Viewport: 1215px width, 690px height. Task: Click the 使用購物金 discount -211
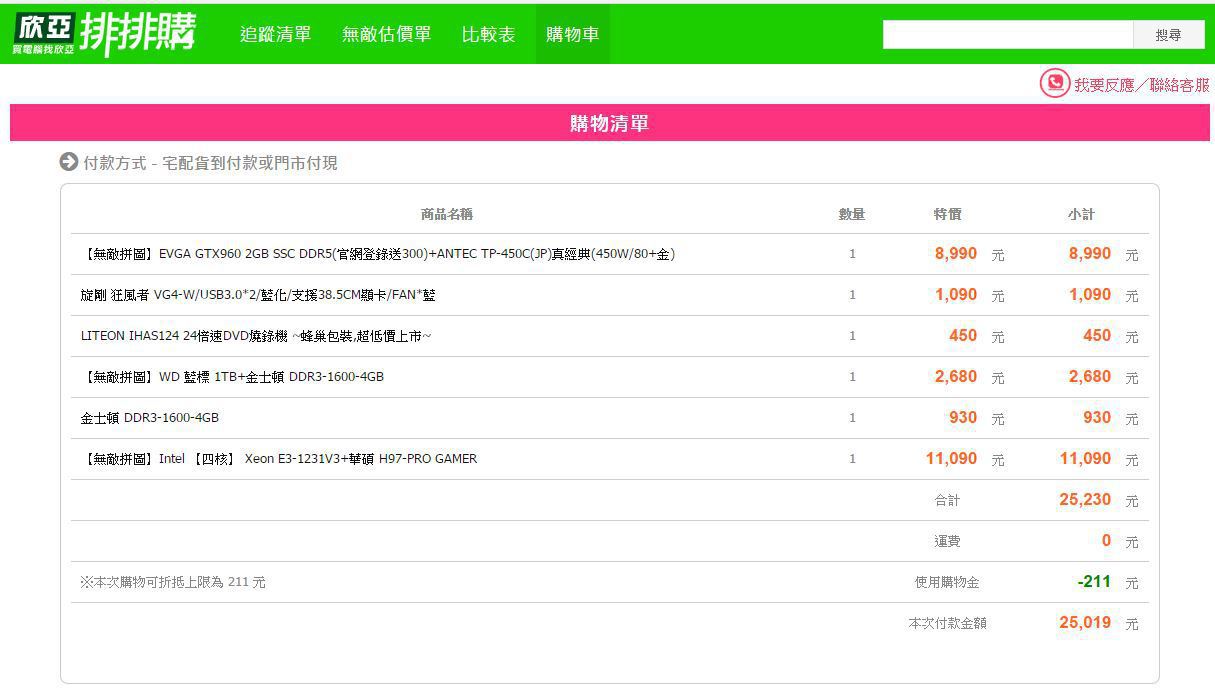tap(1094, 581)
